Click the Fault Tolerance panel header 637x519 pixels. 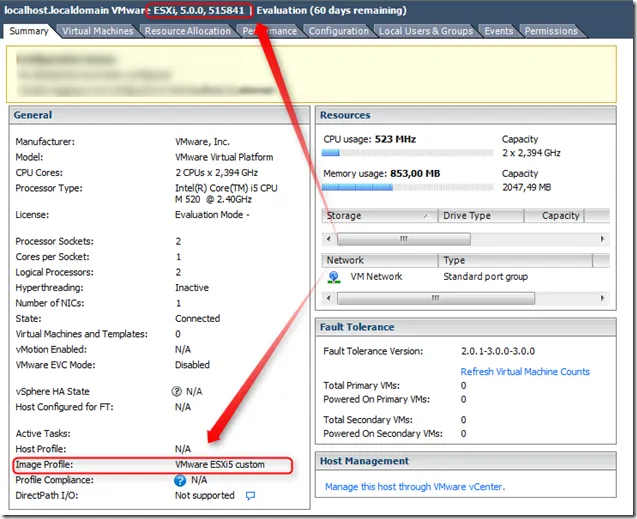[x=466, y=327]
